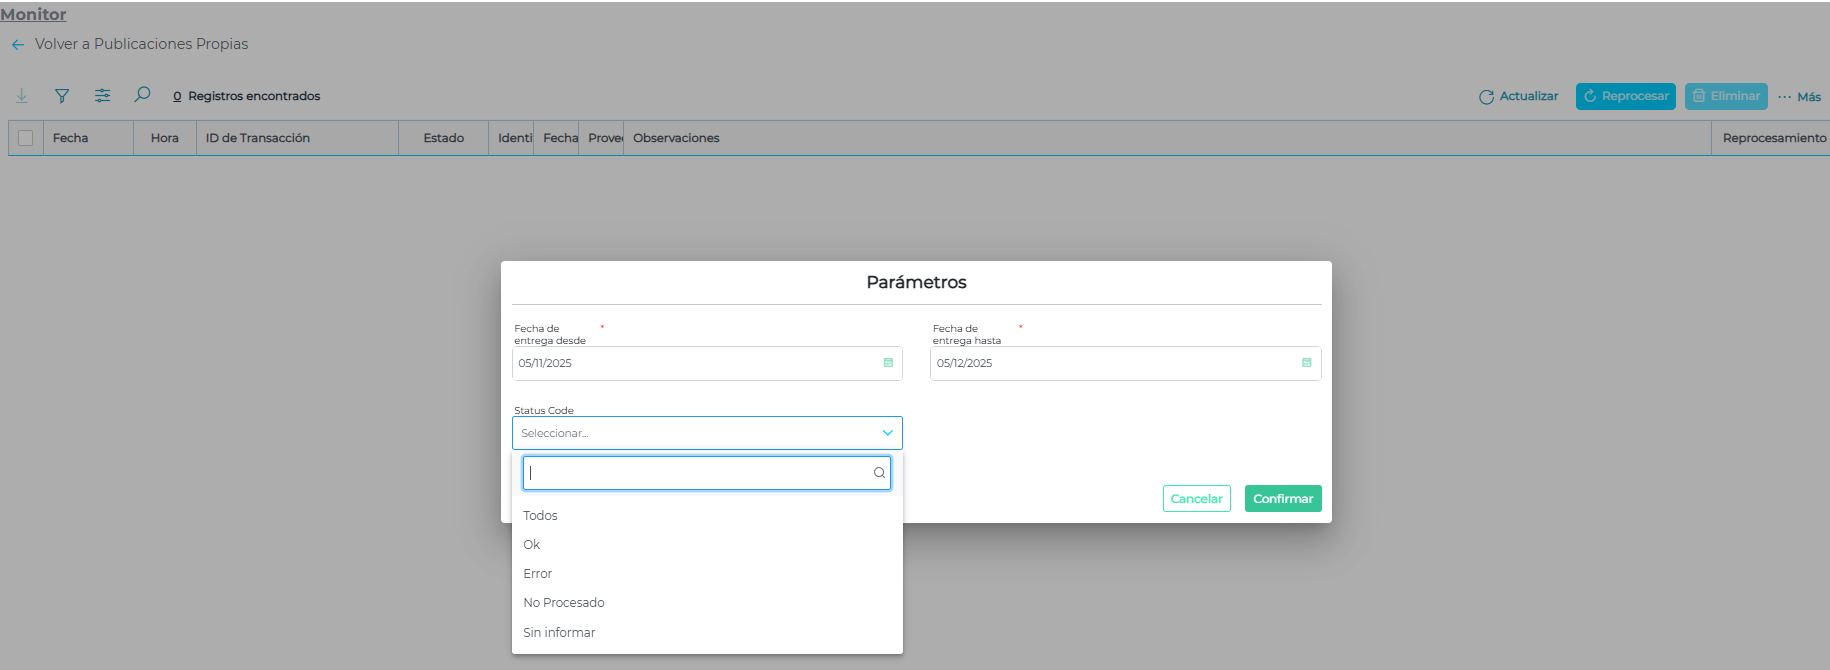Screen dimensions: 1830x670
Task: Choose the Ok status option
Action: pos(532,545)
